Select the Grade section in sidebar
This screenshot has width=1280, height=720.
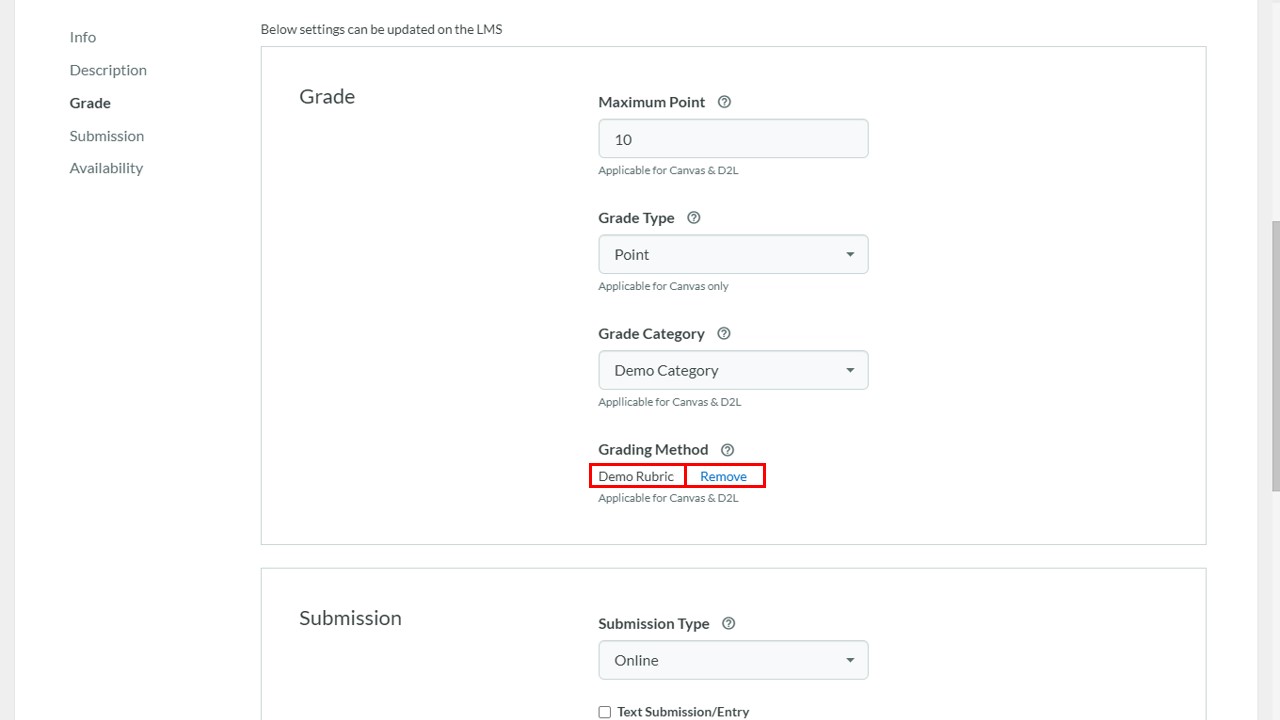coord(90,103)
